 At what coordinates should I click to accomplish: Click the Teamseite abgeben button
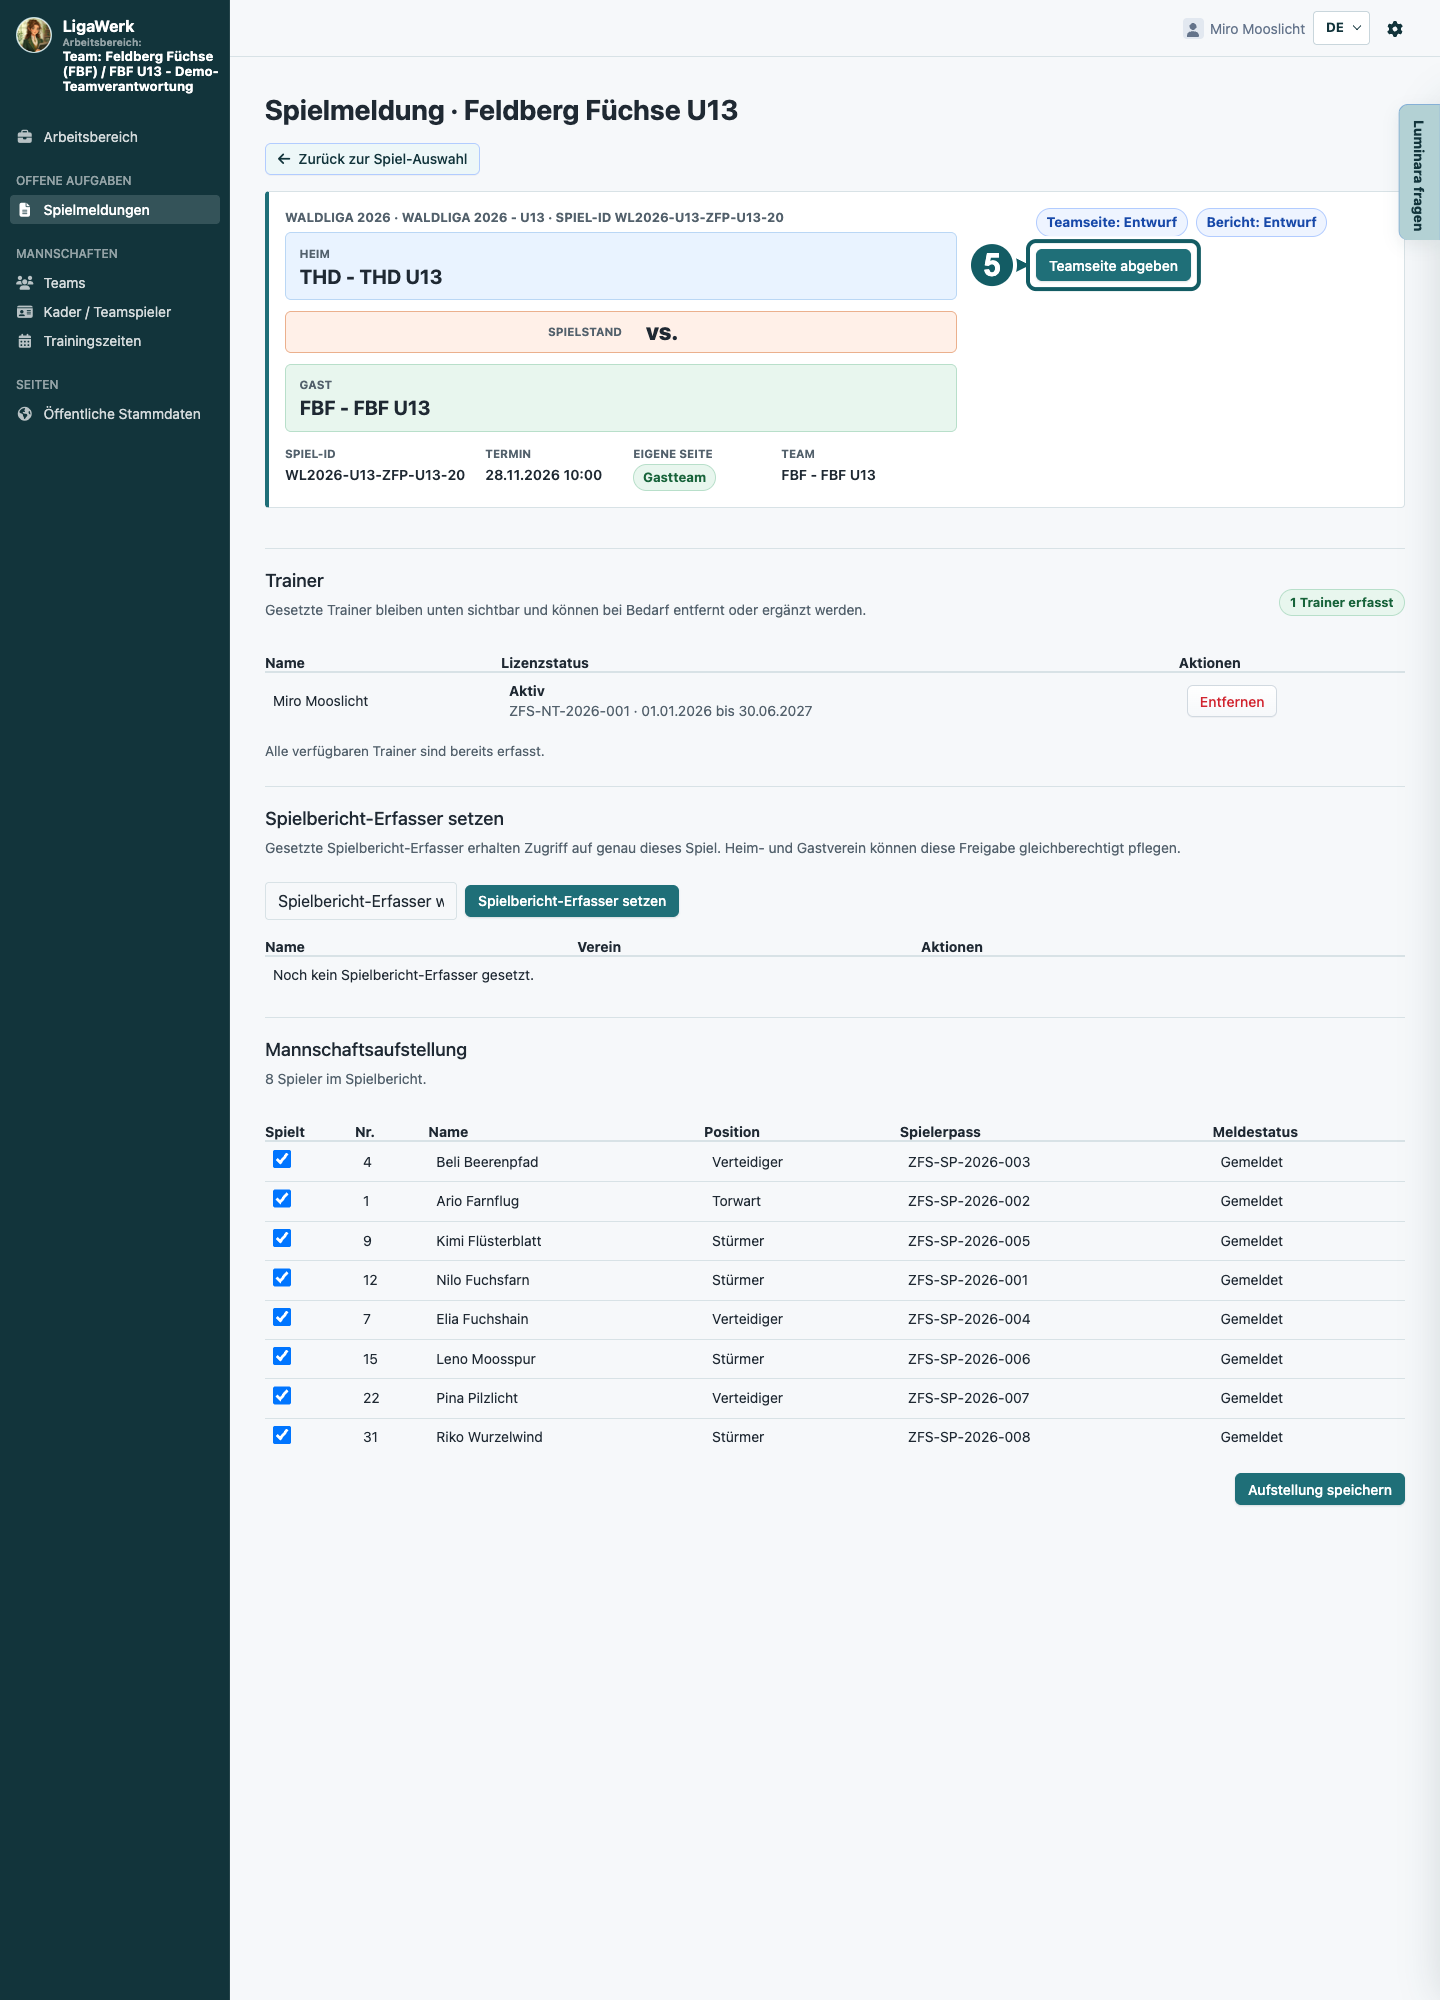click(x=1113, y=266)
